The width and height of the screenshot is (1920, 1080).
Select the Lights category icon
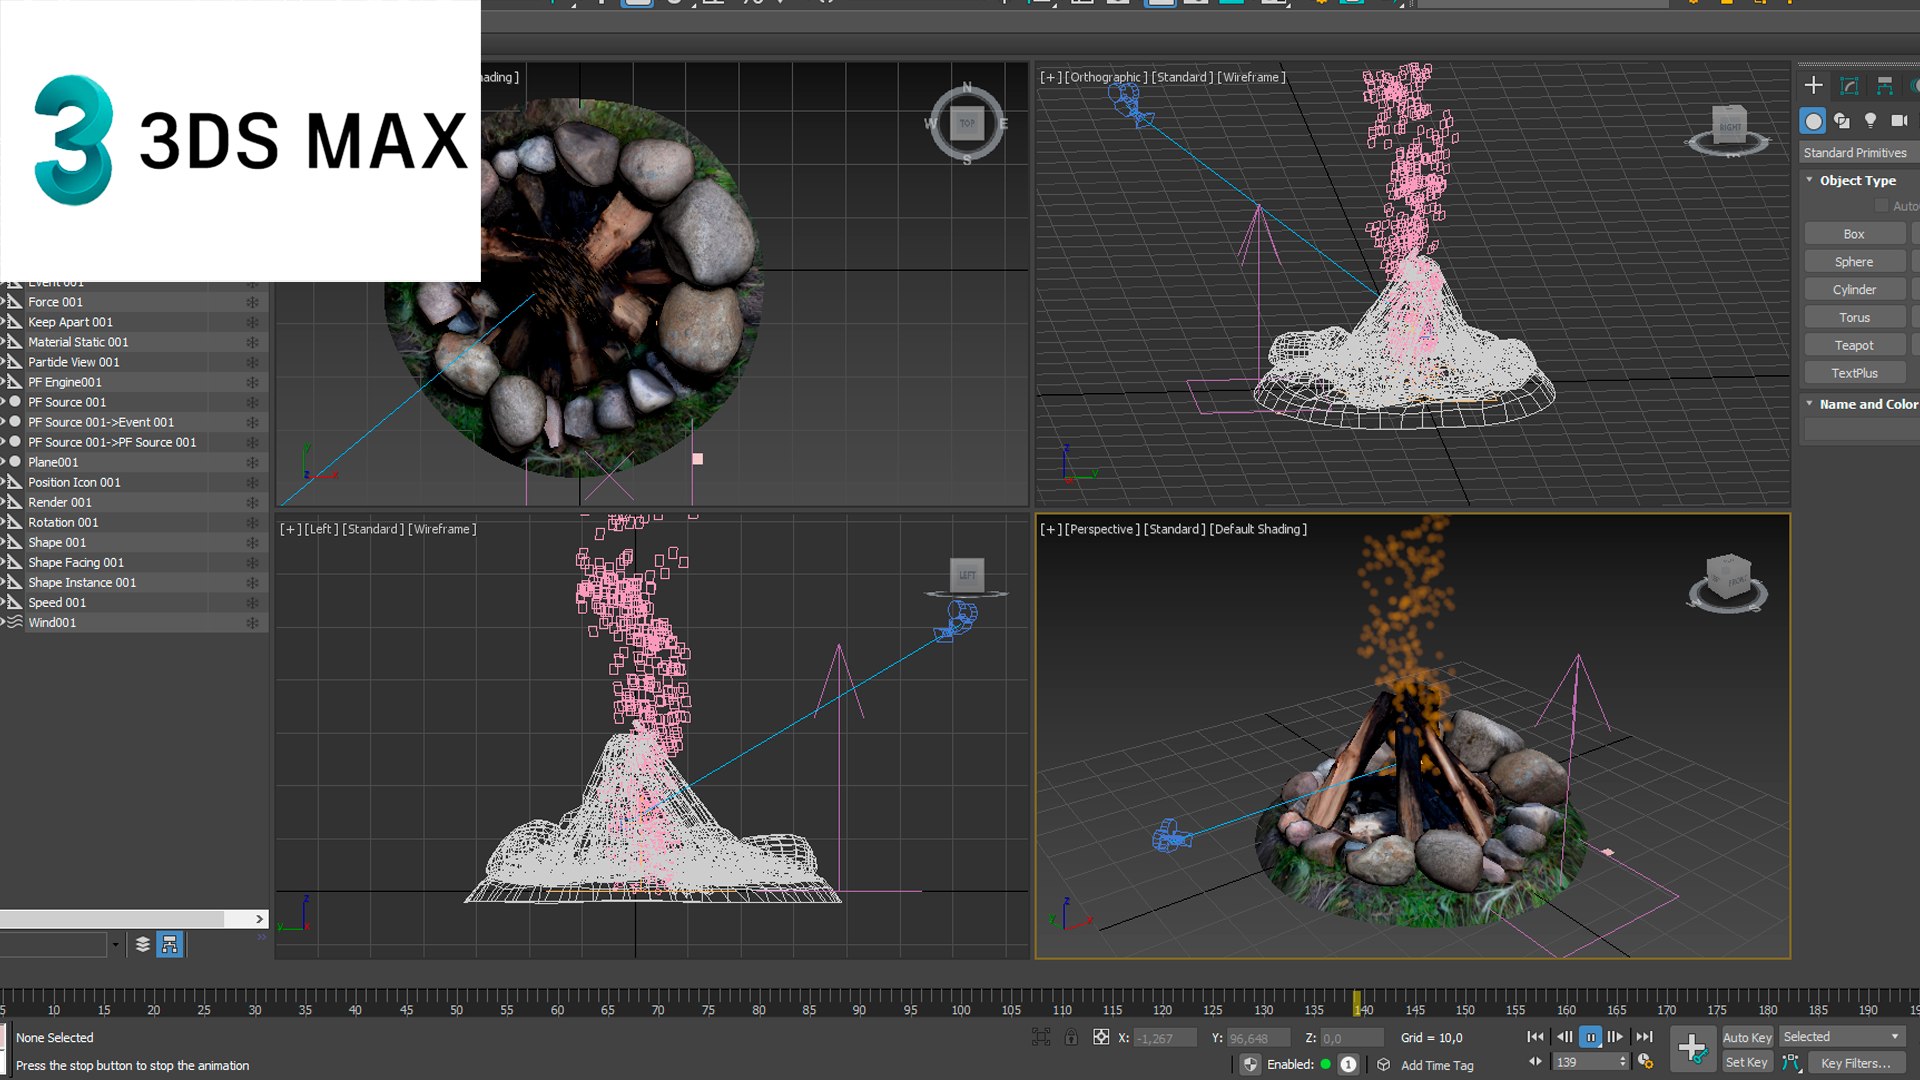point(1870,121)
